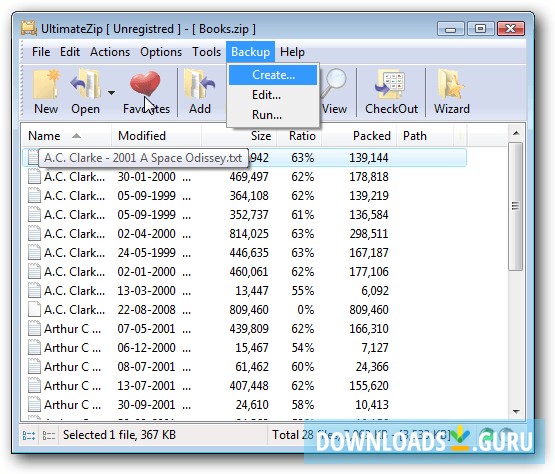This screenshot has width=555, height=474.
Task: Select the Arthur C row dated 08-07-2001
Action: [244, 367]
